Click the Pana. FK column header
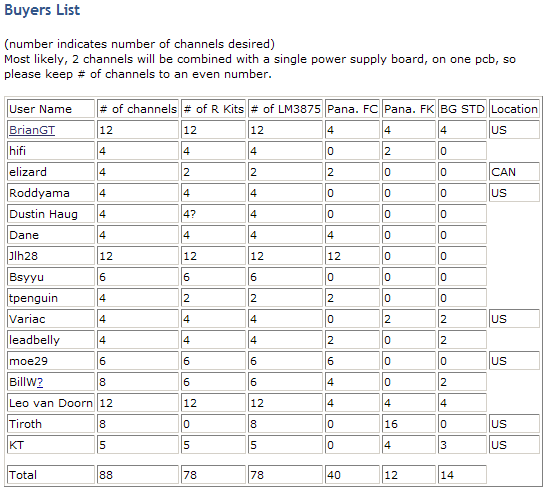Screen dimensions: 547x491 coord(409,109)
